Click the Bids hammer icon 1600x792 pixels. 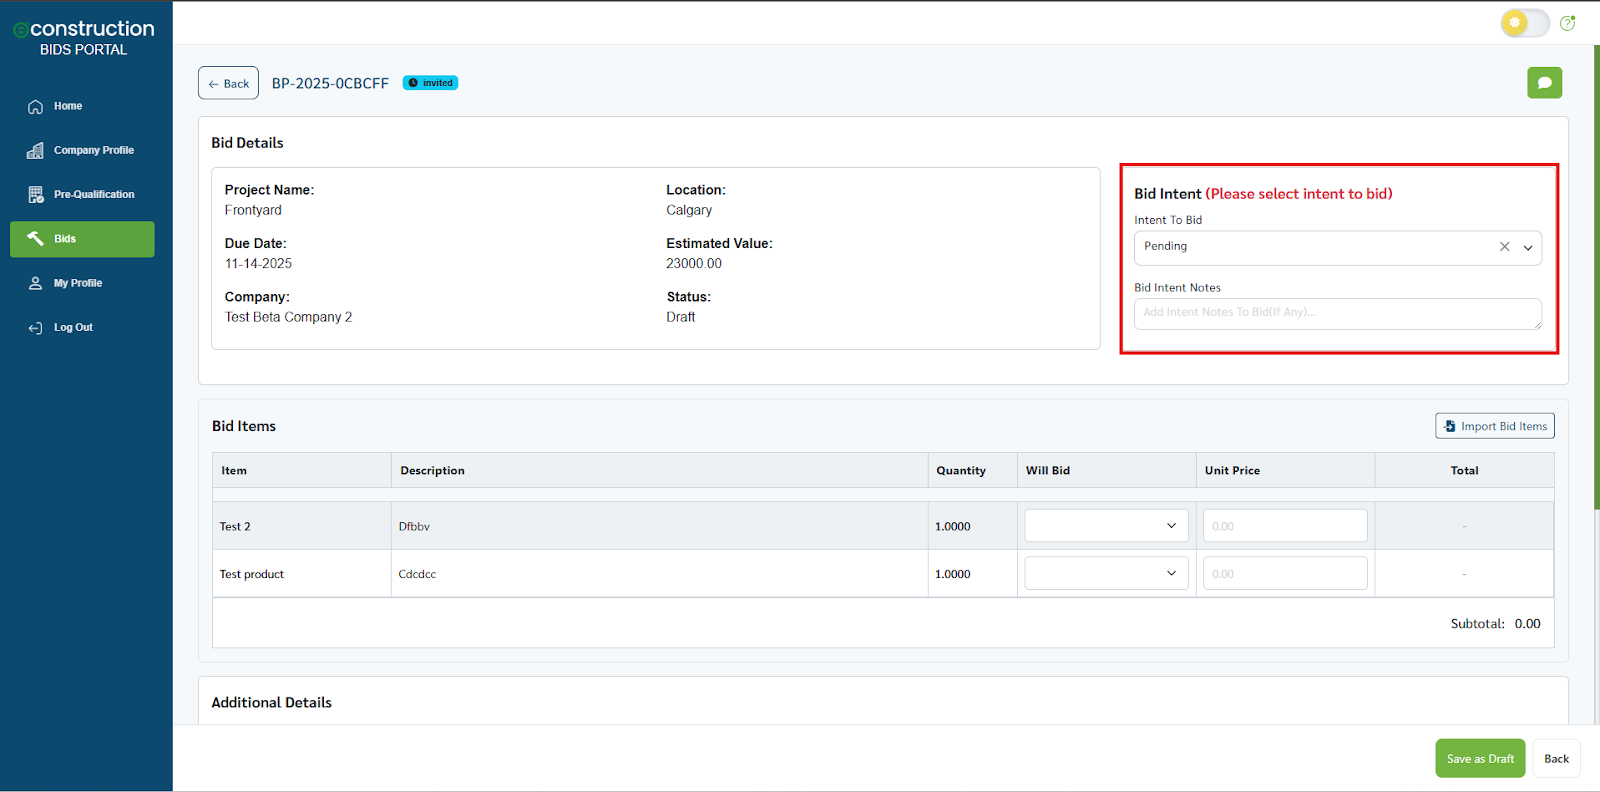click(36, 238)
